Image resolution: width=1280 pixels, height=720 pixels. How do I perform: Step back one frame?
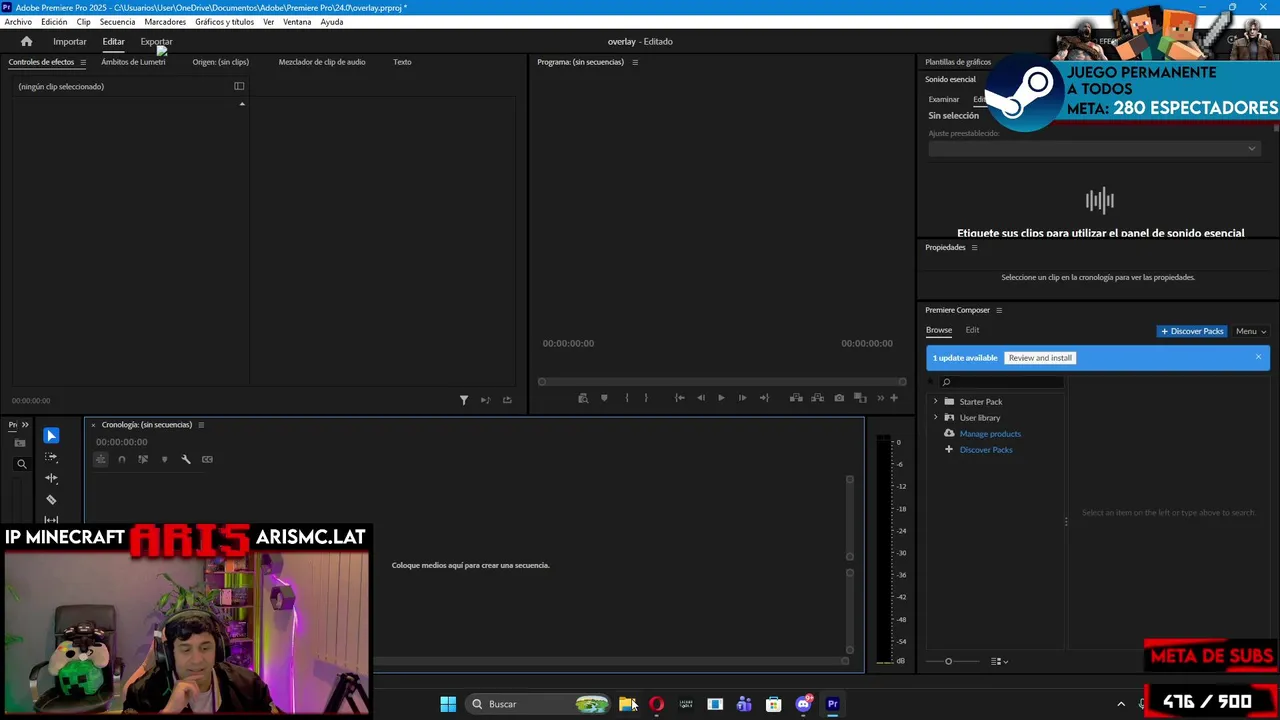[x=701, y=398]
